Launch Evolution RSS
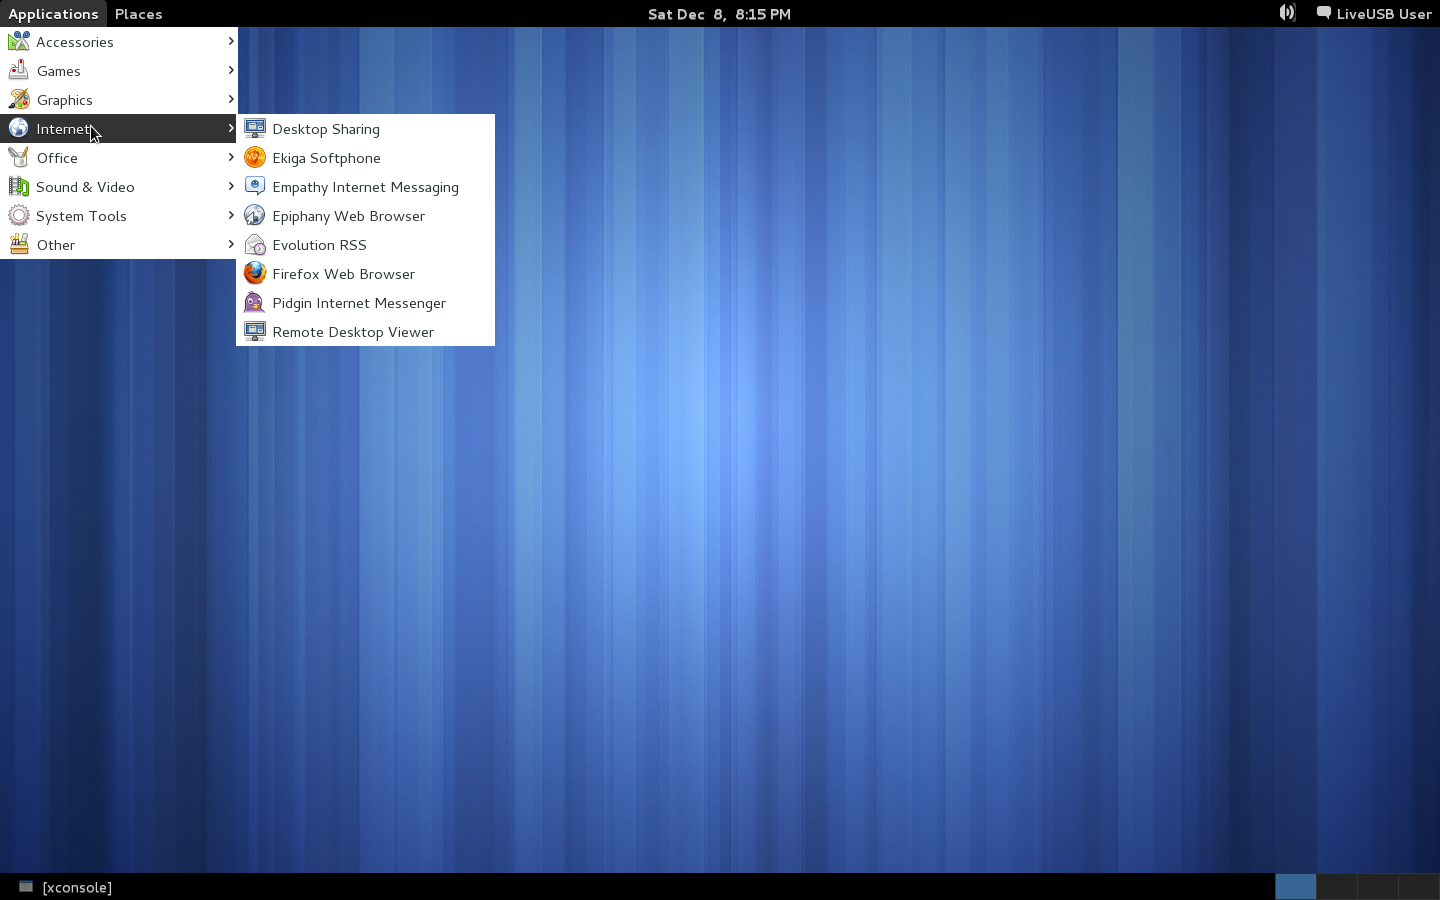 [366, 244]
